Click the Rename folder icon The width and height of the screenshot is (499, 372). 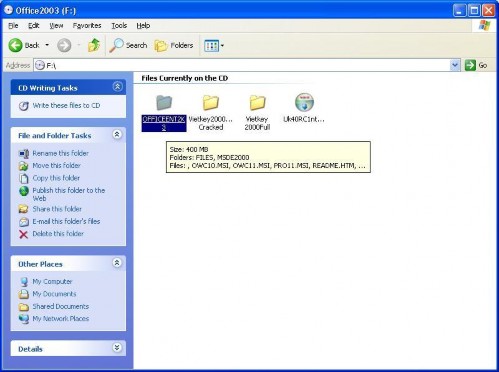coord(24,154)
